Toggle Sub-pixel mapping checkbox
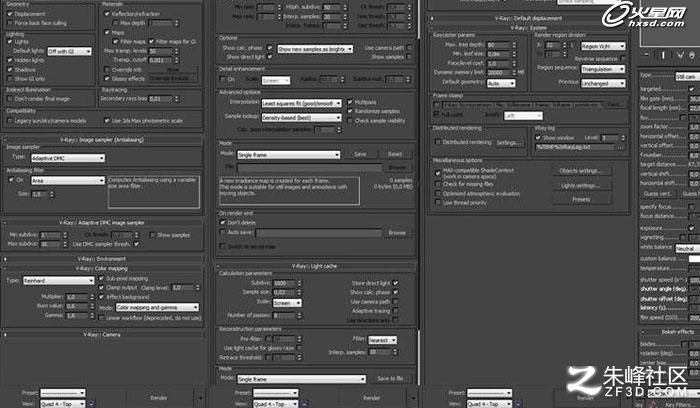 [101, 278]
